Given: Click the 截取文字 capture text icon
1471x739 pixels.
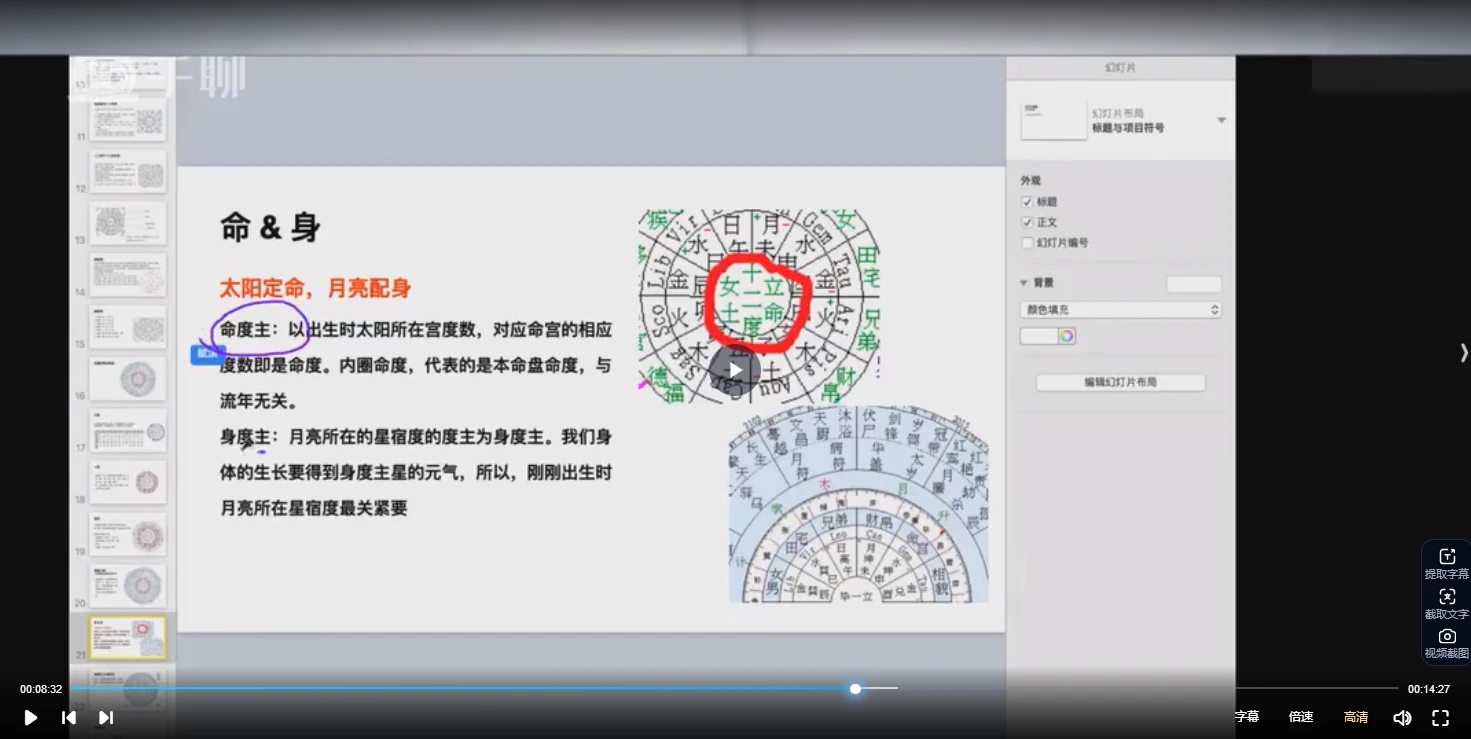Looking at the screenshot, I should (x=1447, y=604).
